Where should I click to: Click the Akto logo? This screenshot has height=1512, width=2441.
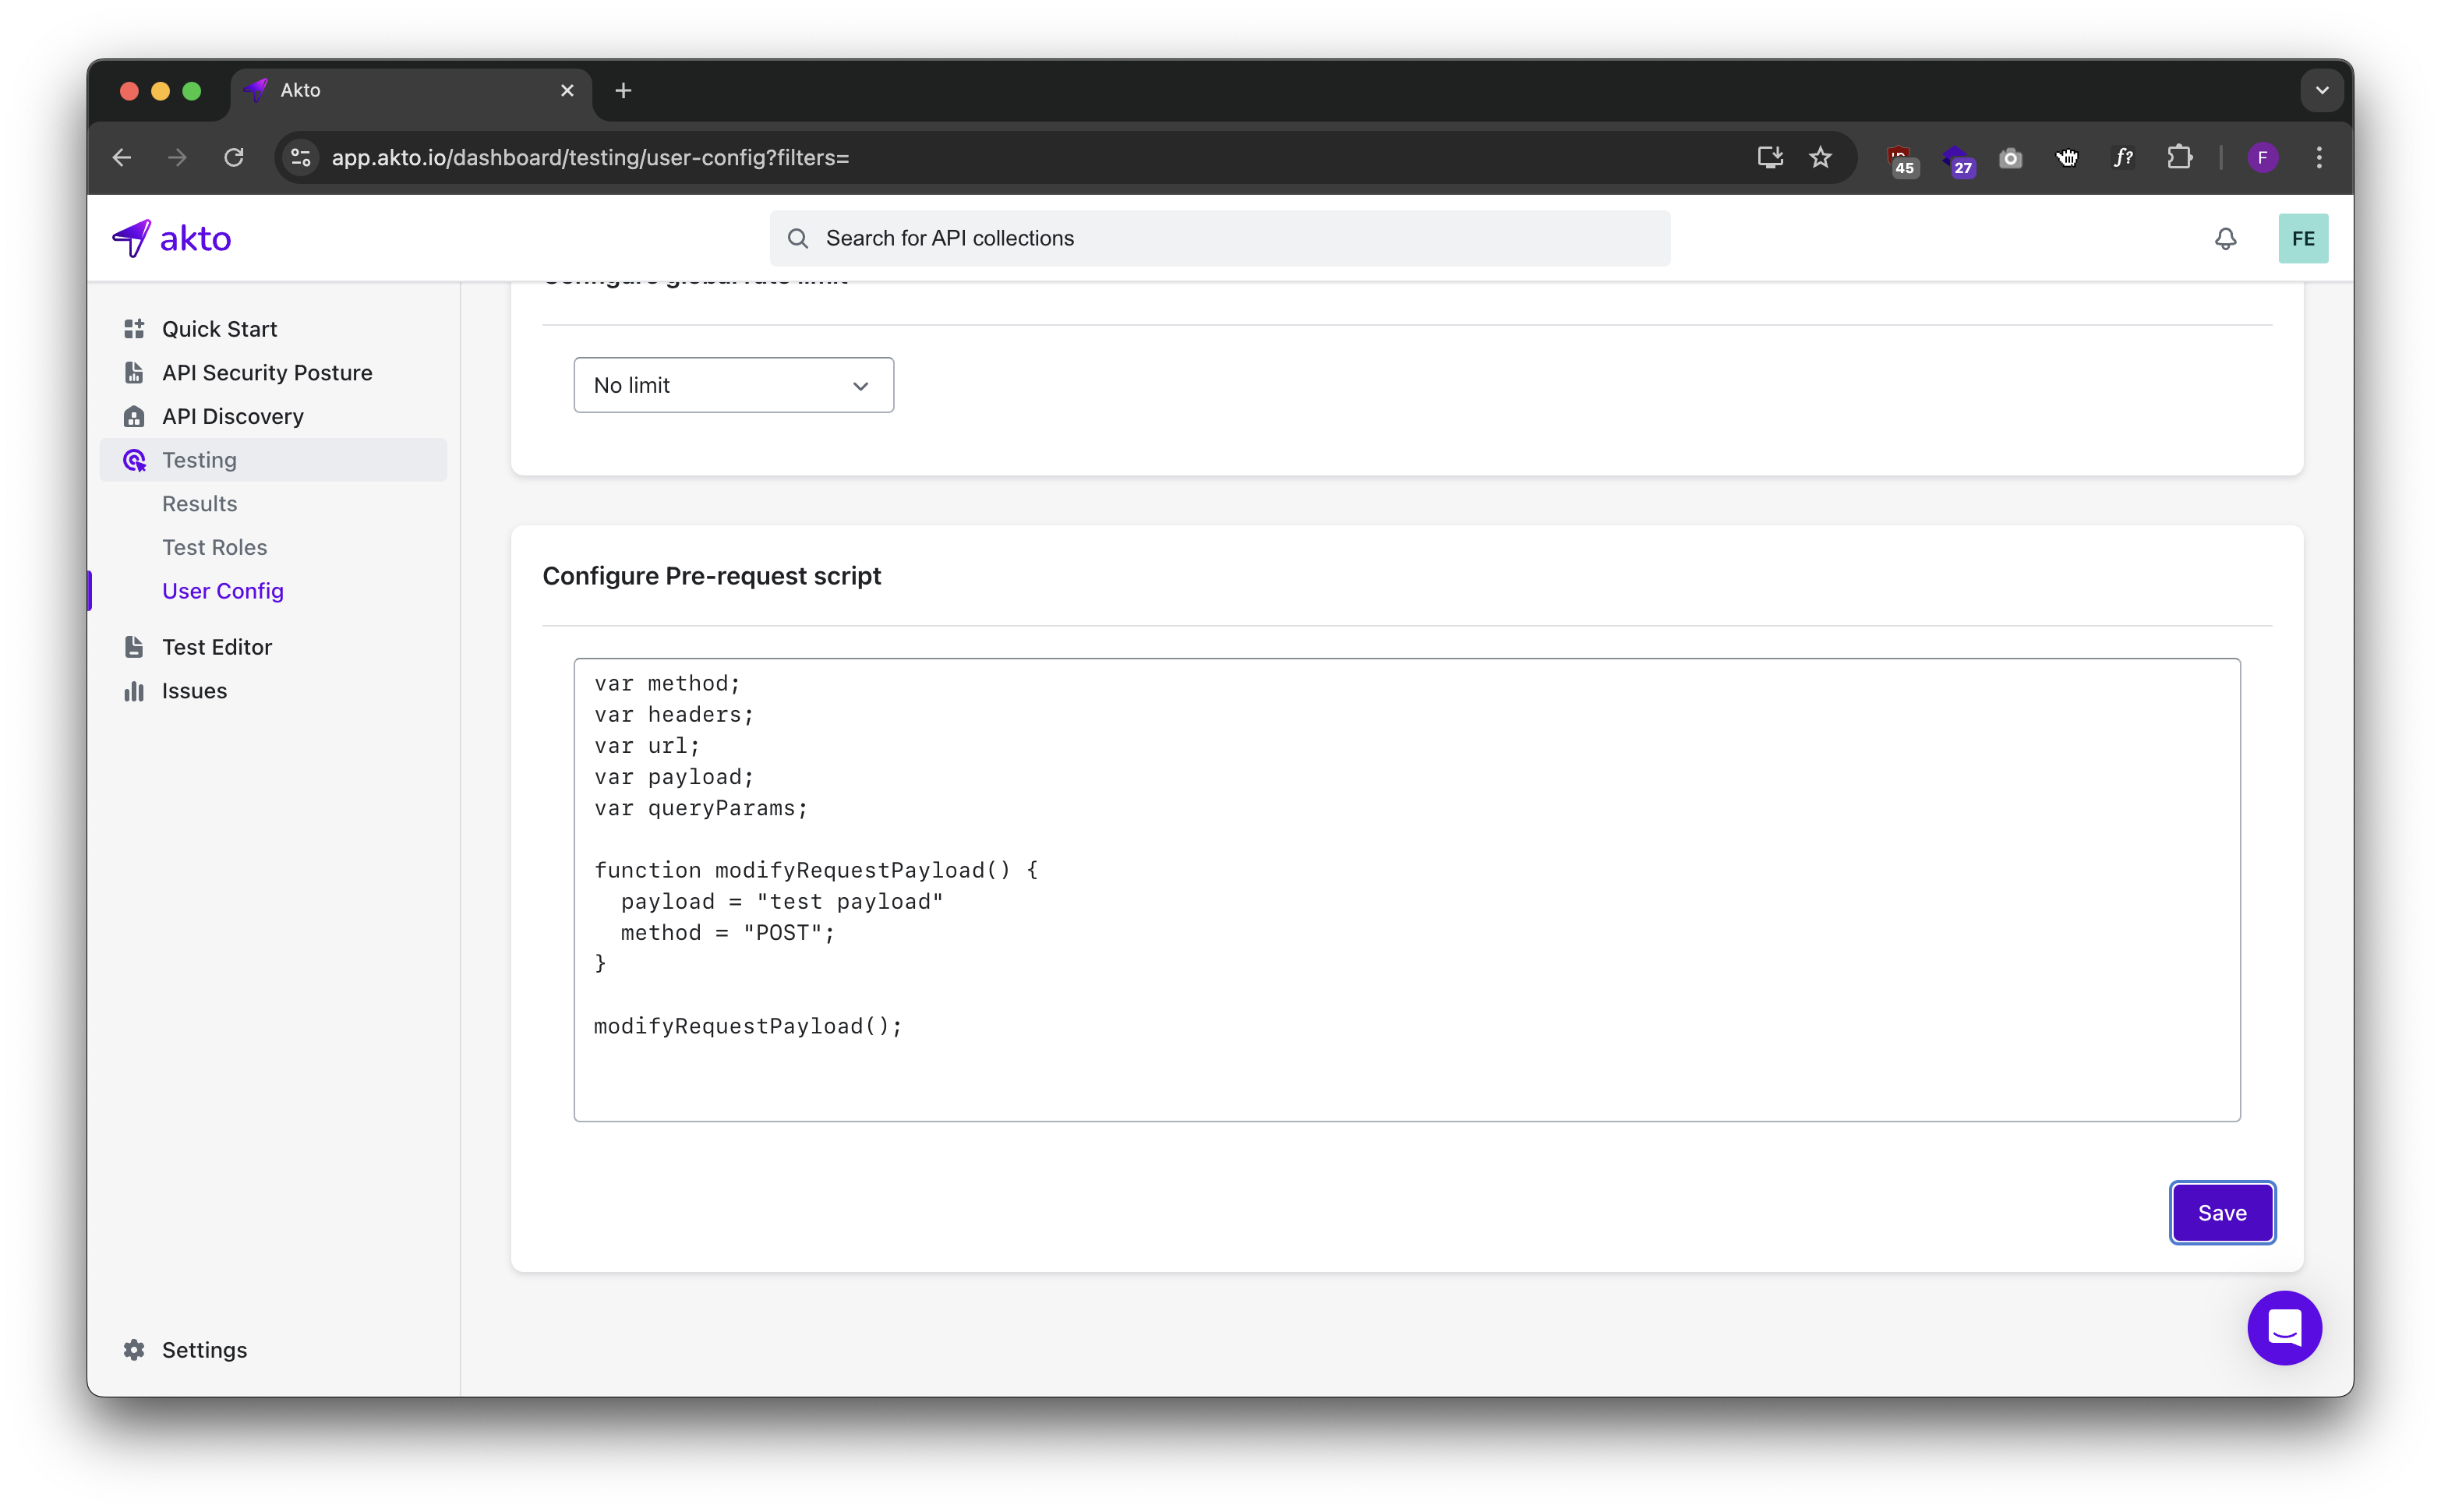coord(171,238)
